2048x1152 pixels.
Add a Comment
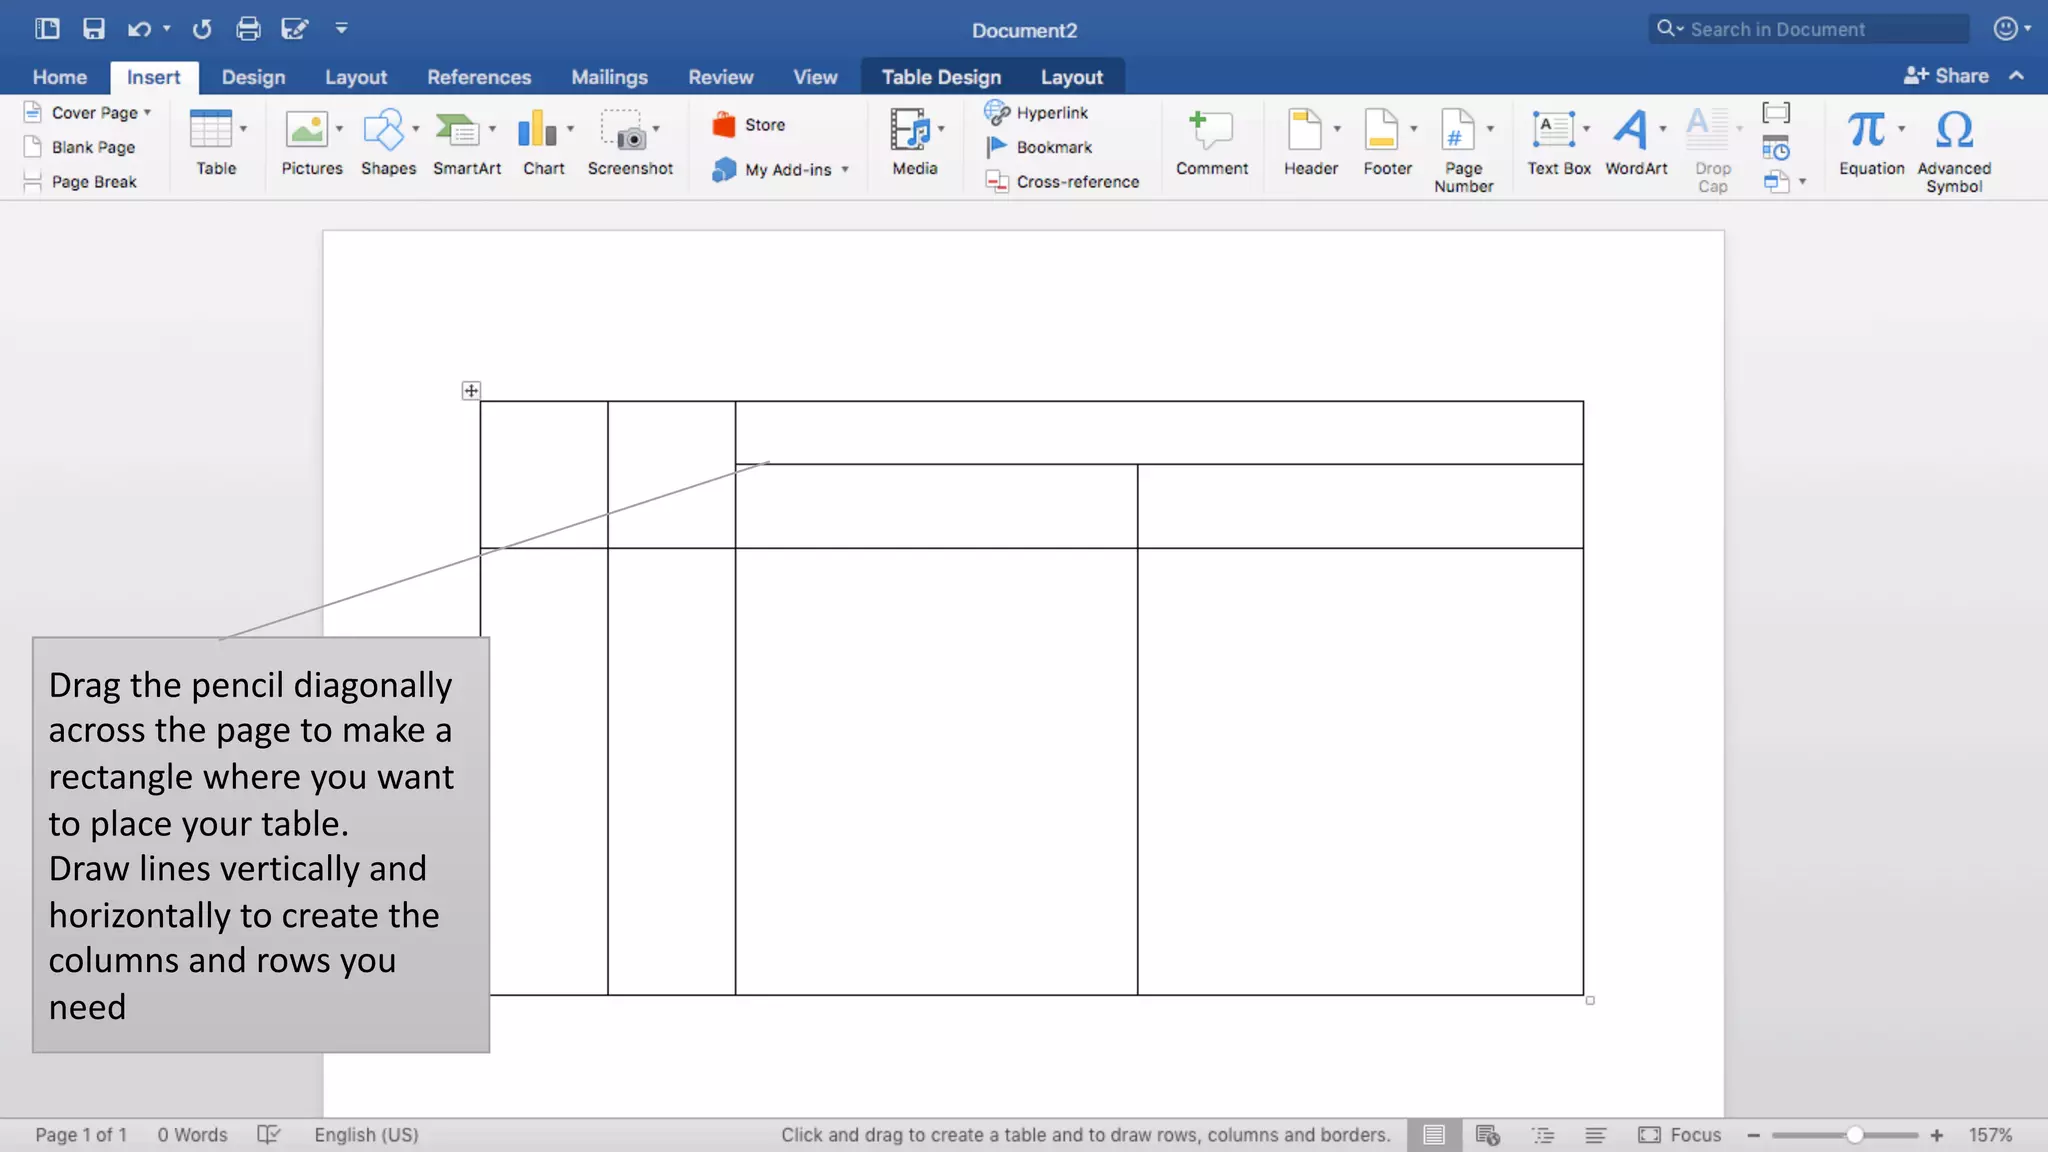tap(1211, 143)
